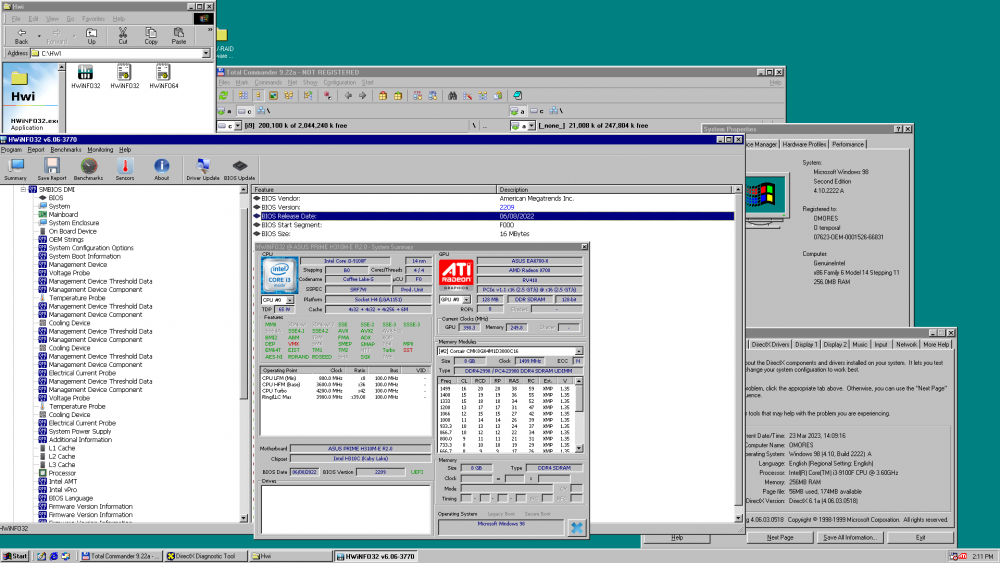The width and height of the screenshot is (1000, 563).
Task: Open Total Commander Commands menu
Action: (x=268, y=82)
